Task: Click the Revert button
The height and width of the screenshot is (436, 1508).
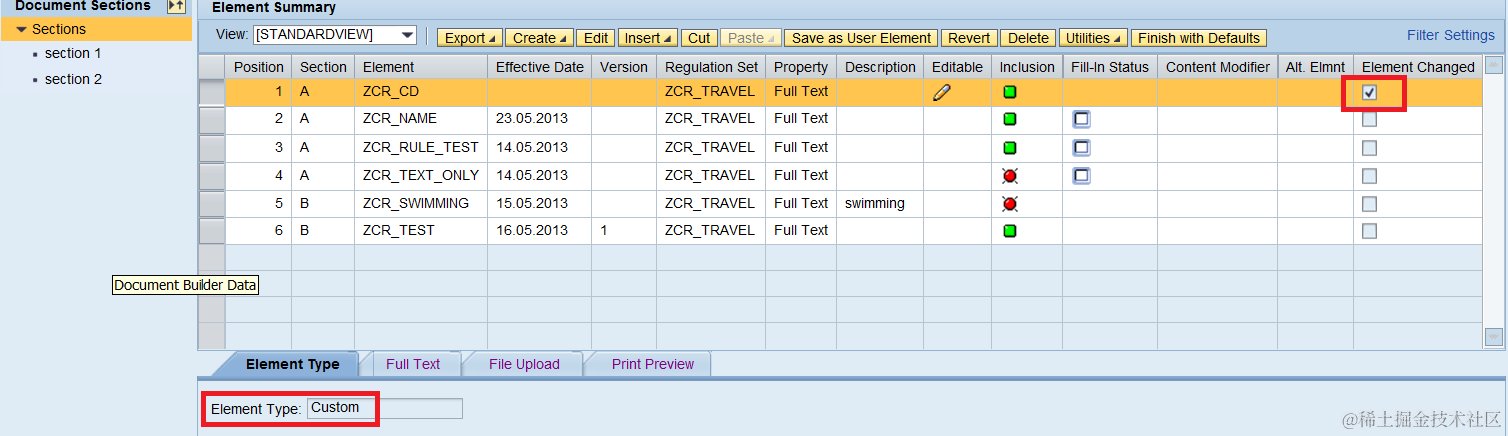Action: click(x=969, y=38)
